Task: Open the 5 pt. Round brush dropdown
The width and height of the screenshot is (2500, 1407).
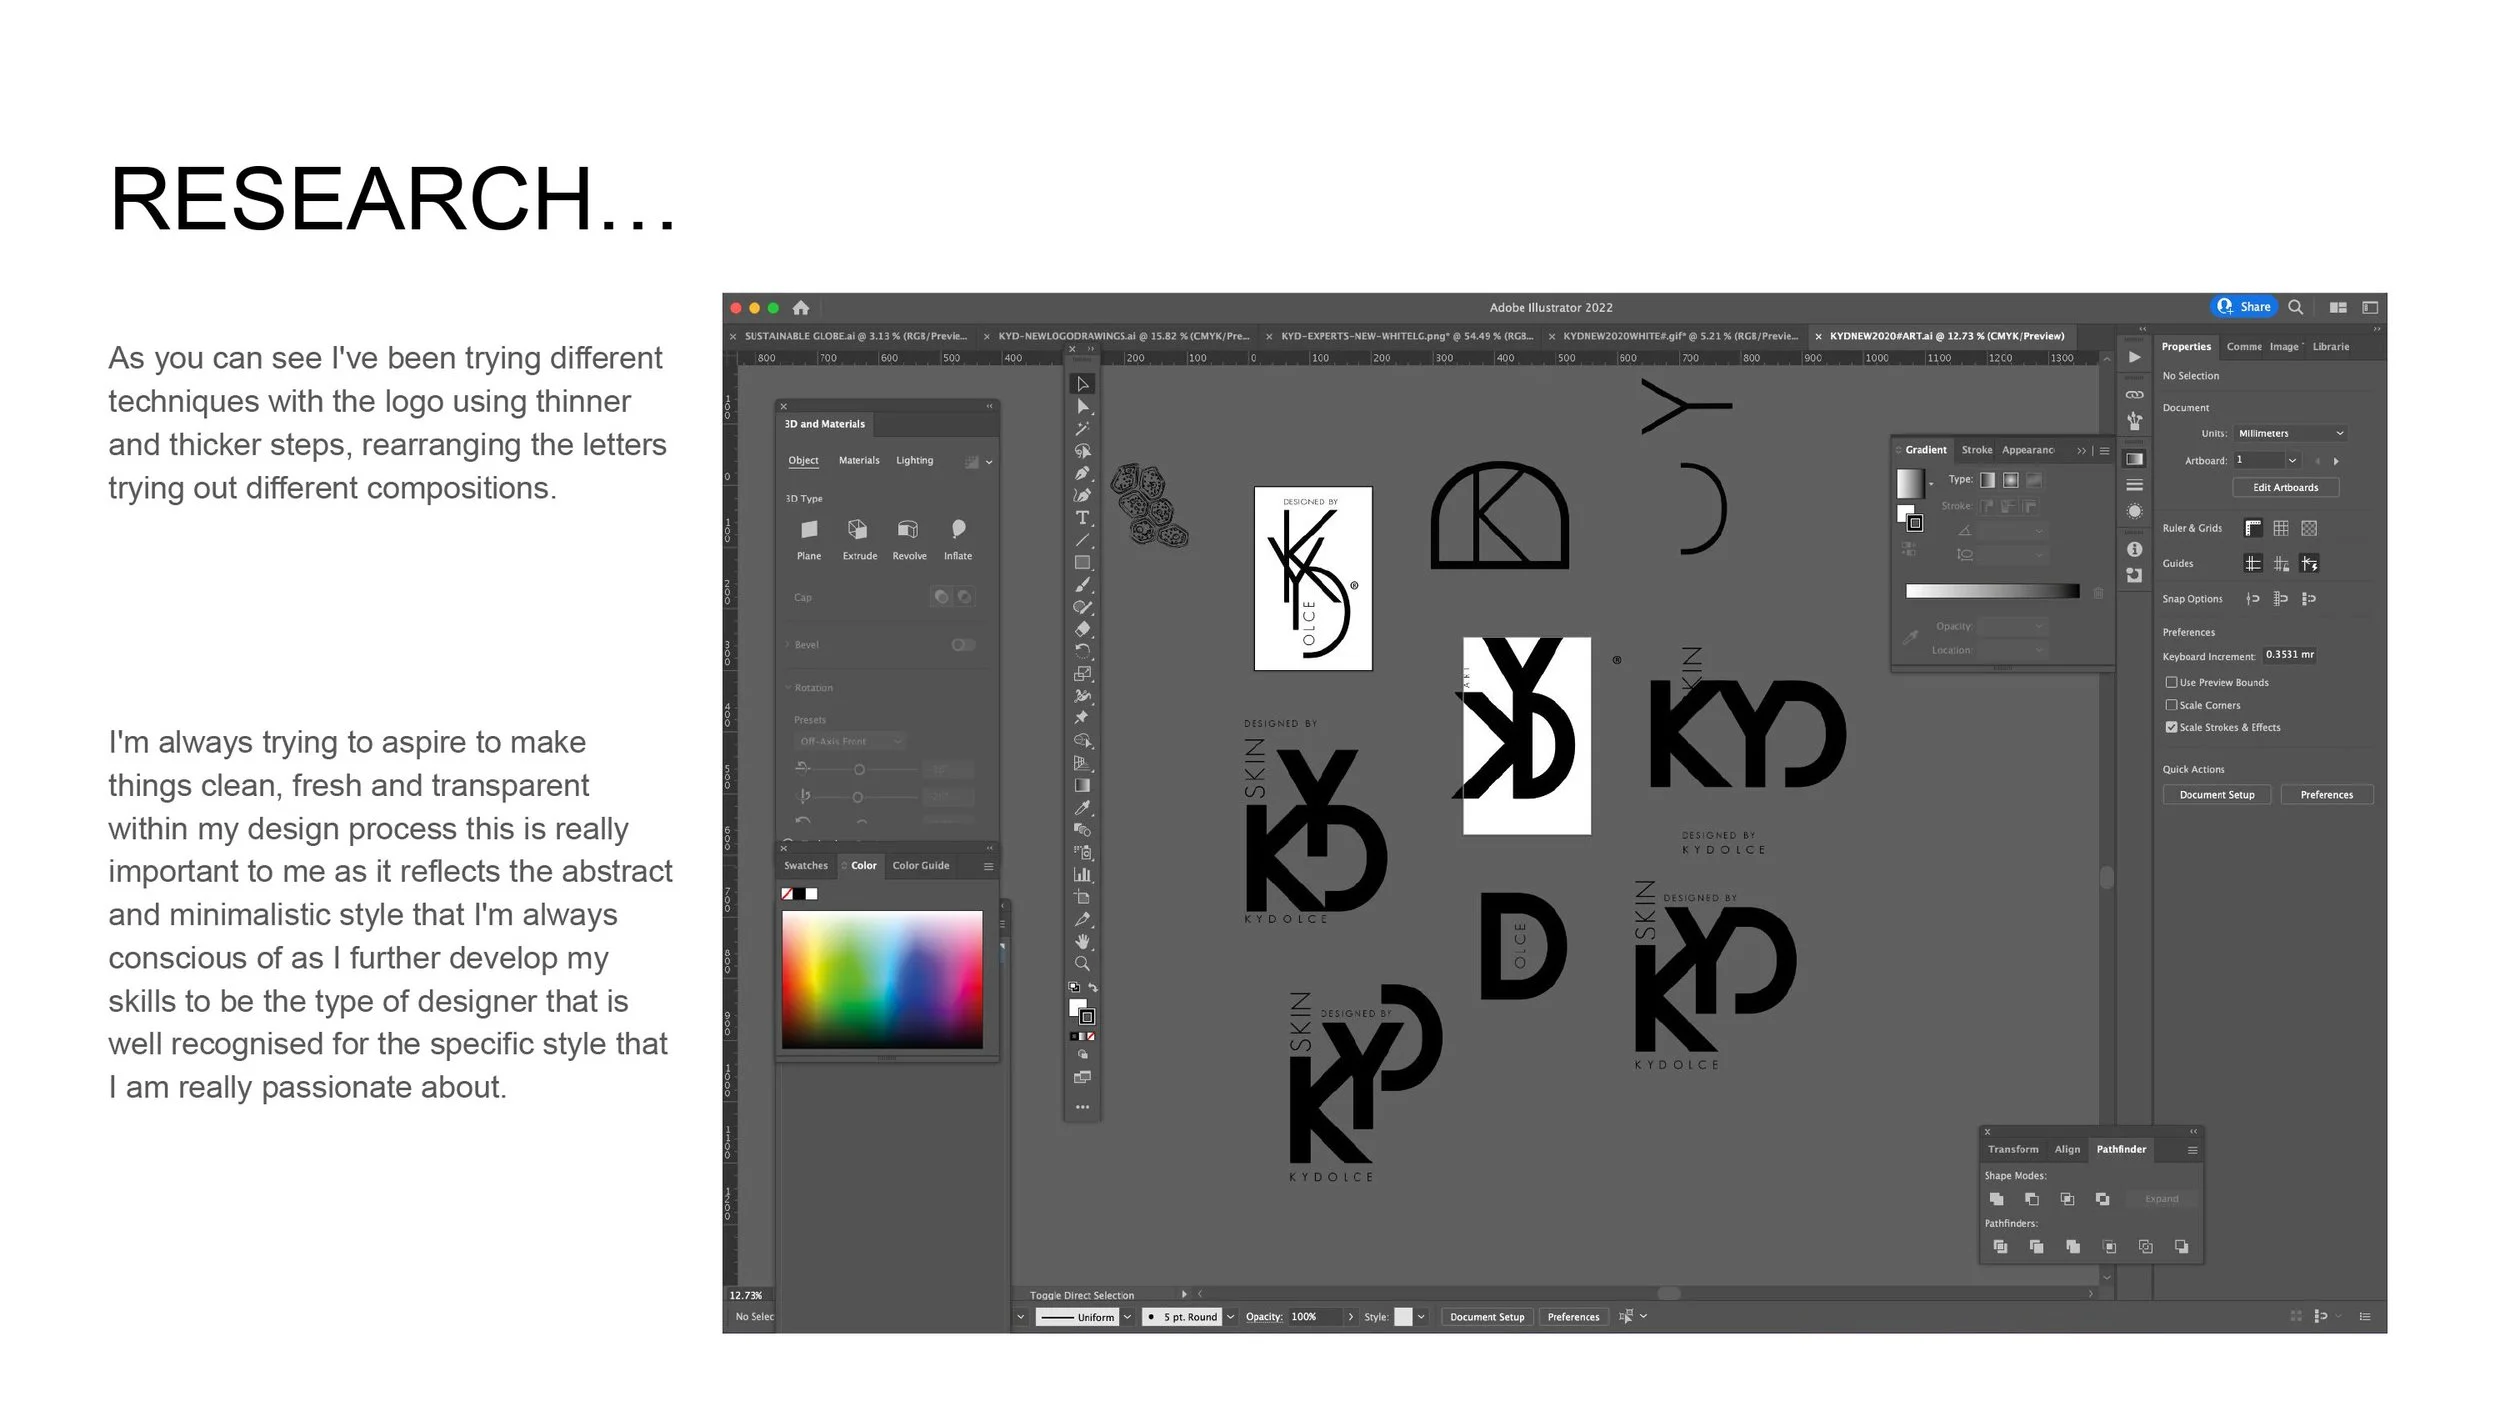Action: (1230, 1317)
